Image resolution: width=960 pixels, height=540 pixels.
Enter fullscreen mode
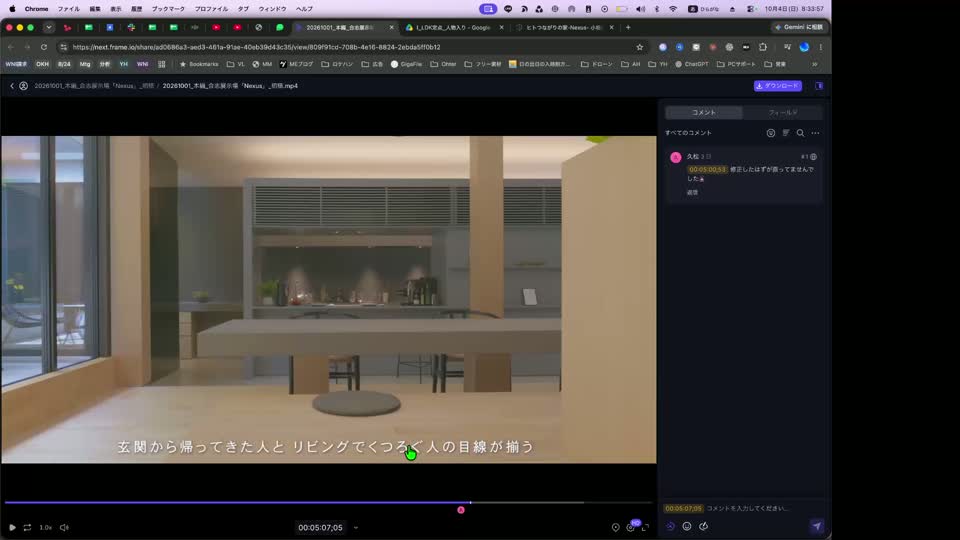pyautogui.click(x=645, y=528)
